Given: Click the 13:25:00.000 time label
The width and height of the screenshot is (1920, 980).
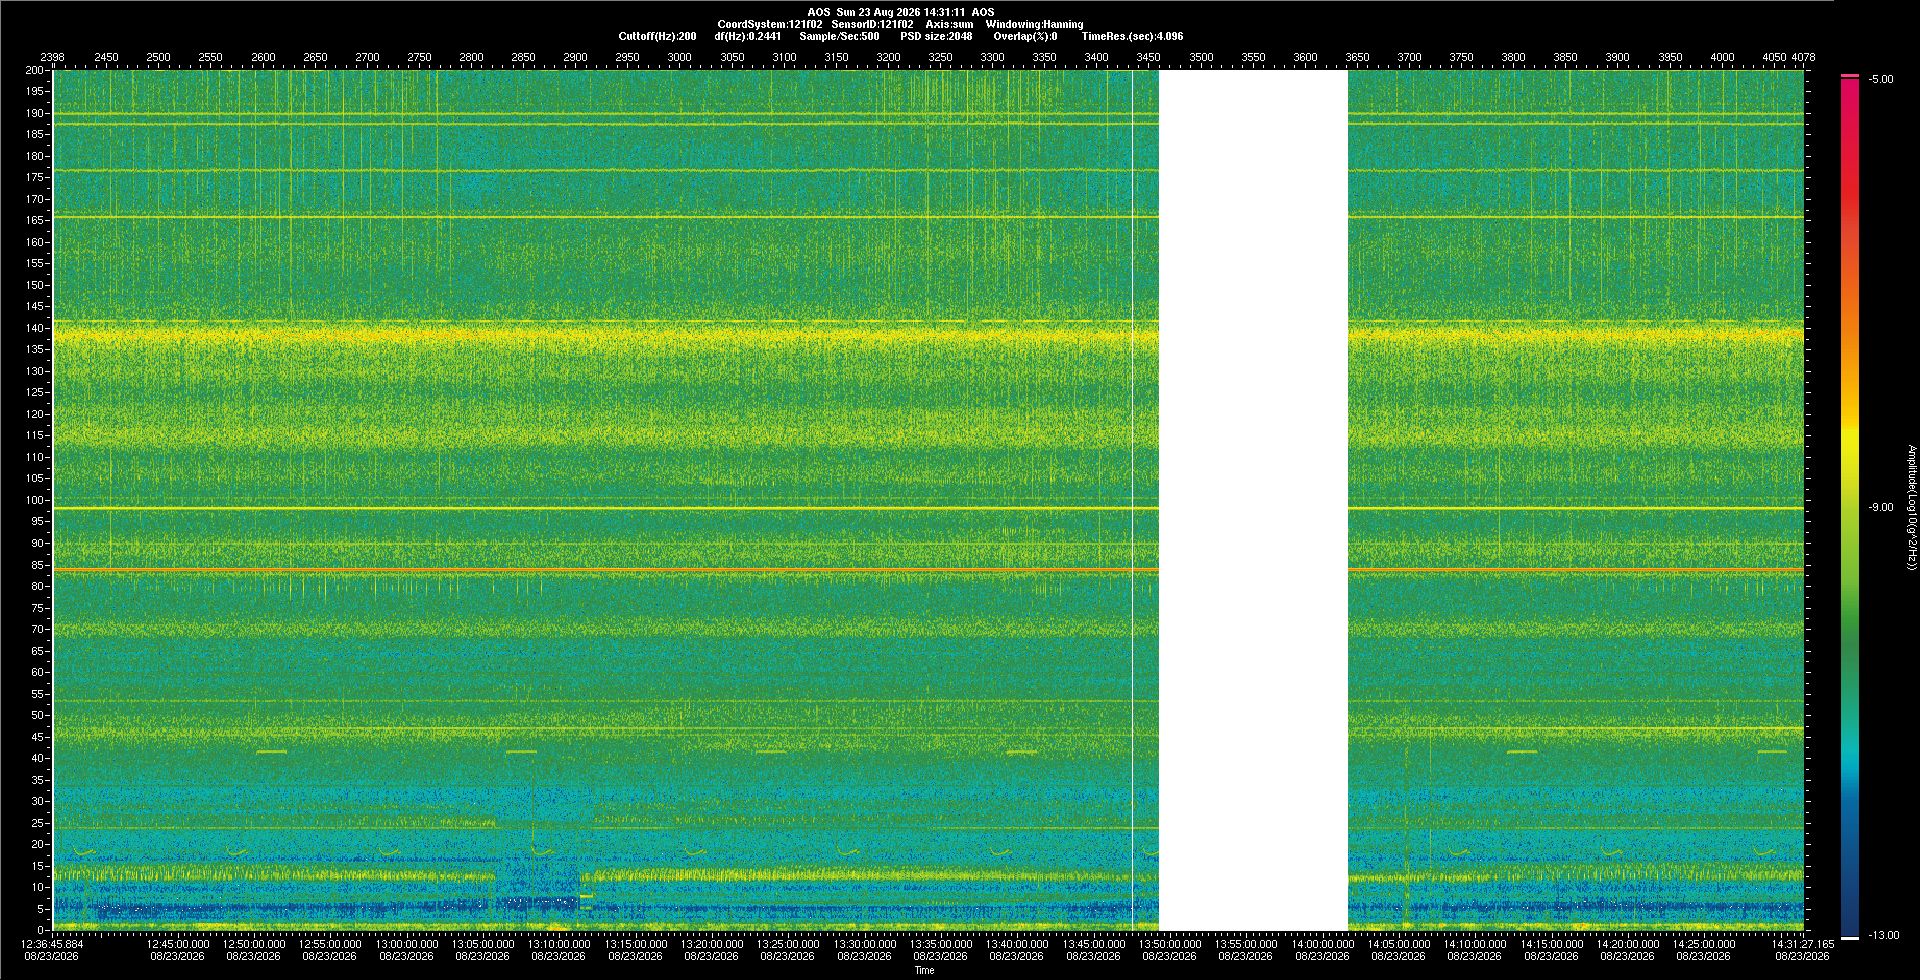Looking at the screenshot, I should click(x=788, y=943).
